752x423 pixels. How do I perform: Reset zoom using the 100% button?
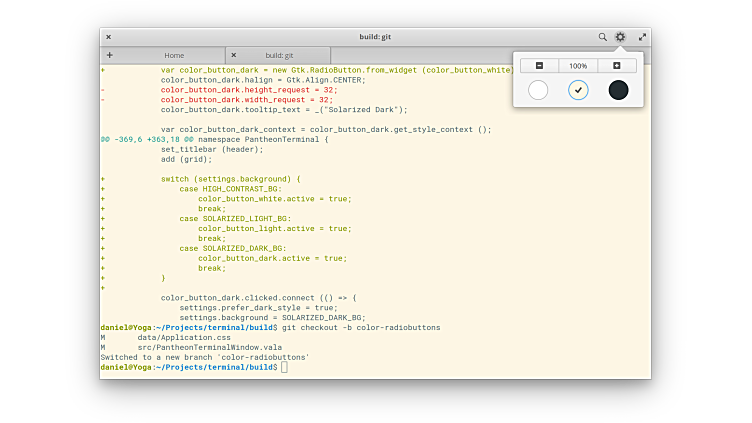coord(578,66)
